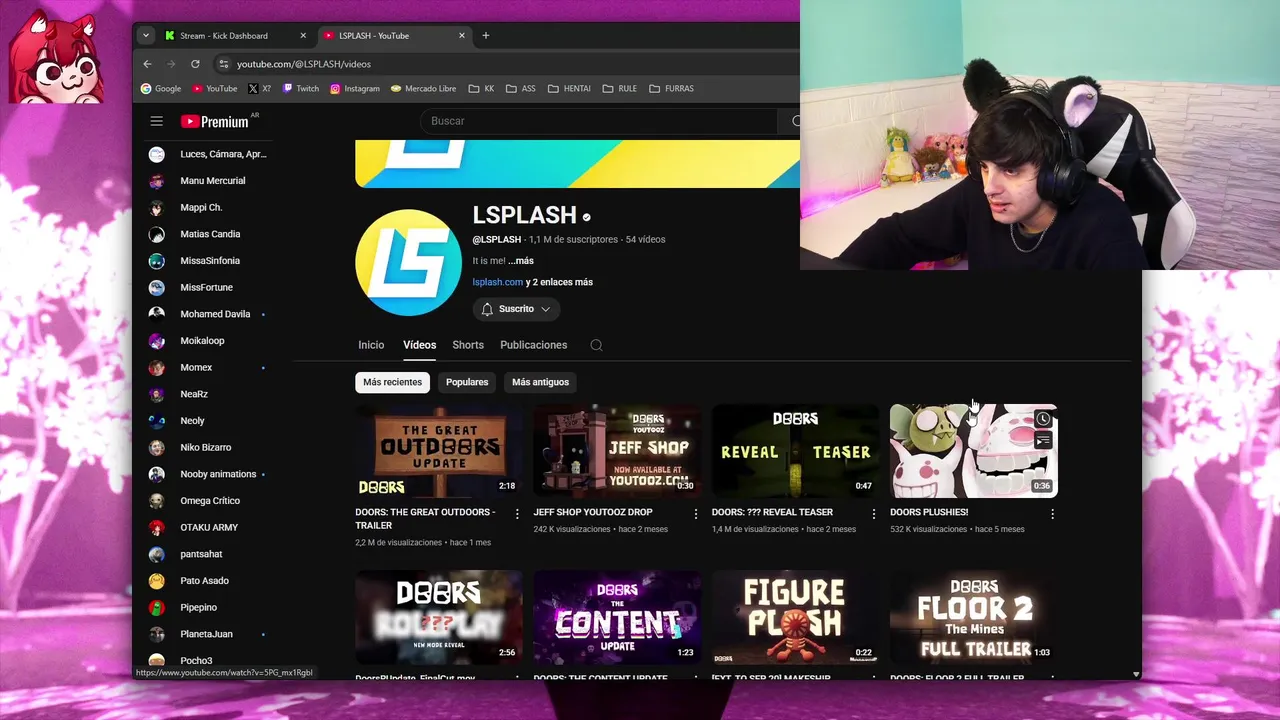Select the Más antiguos filter chip
This screenshot has width=1280, height=720.
(x=540, y=382)
